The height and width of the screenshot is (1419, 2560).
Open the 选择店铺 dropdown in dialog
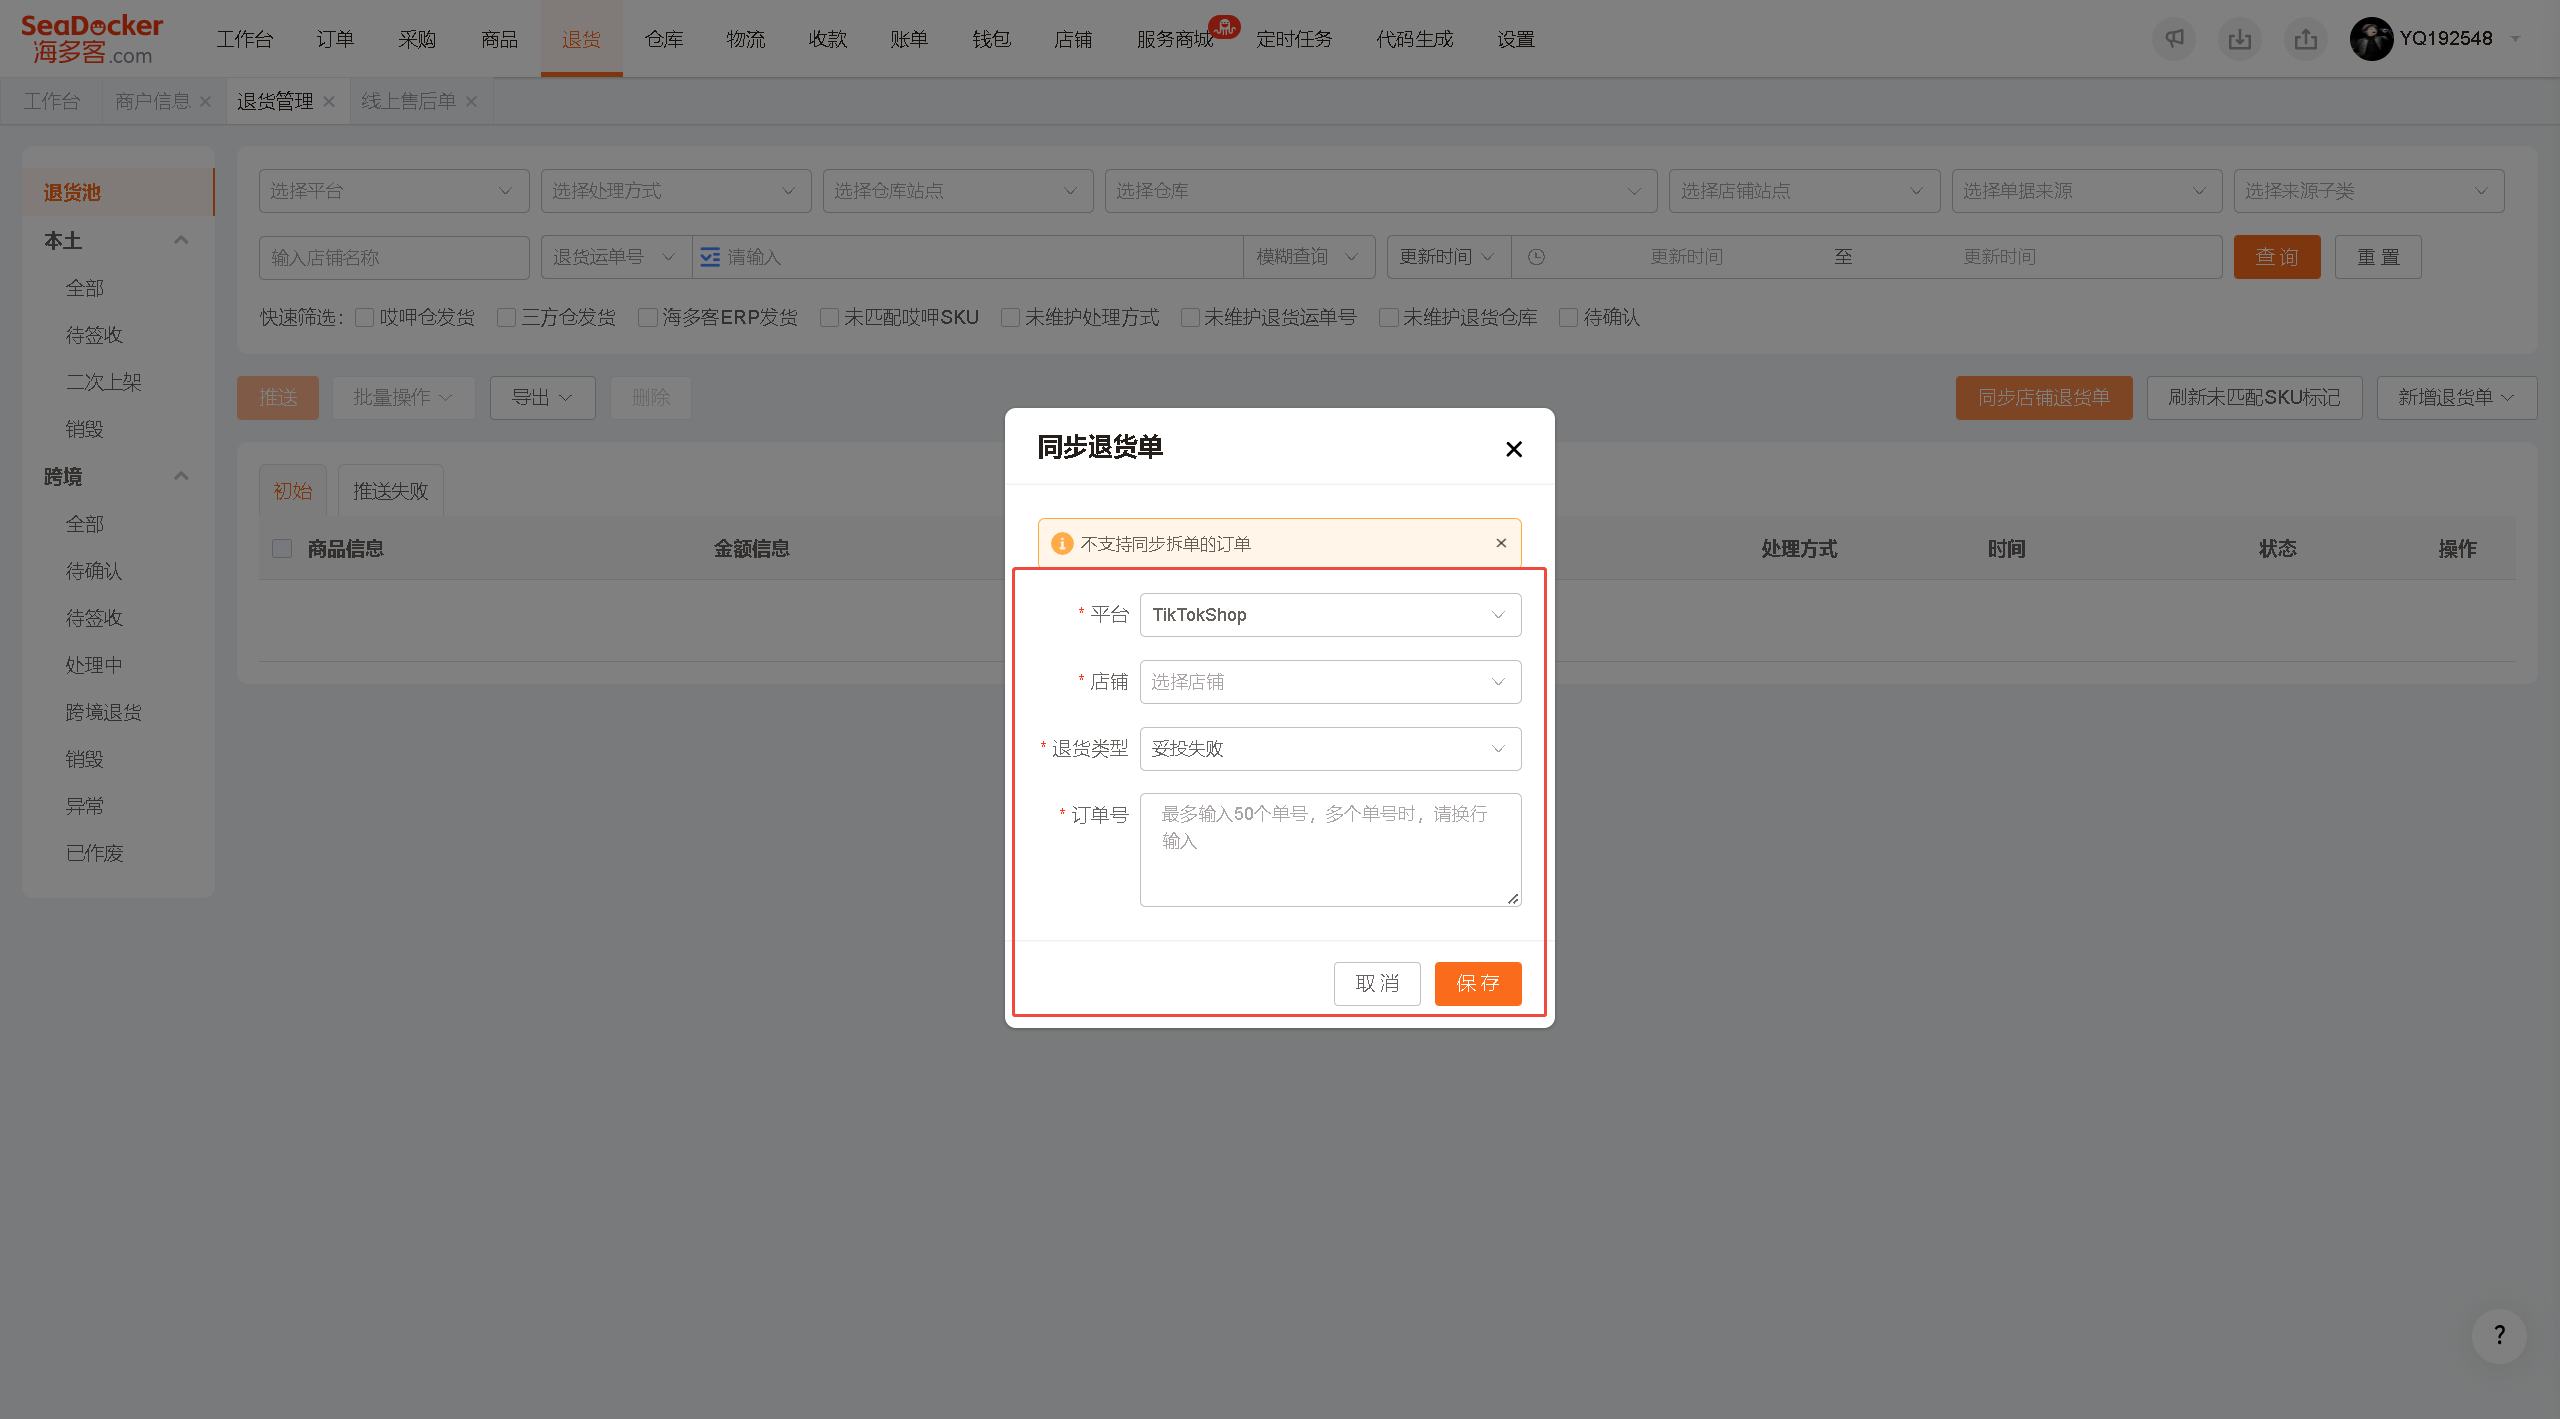(x=1330, y=682)
